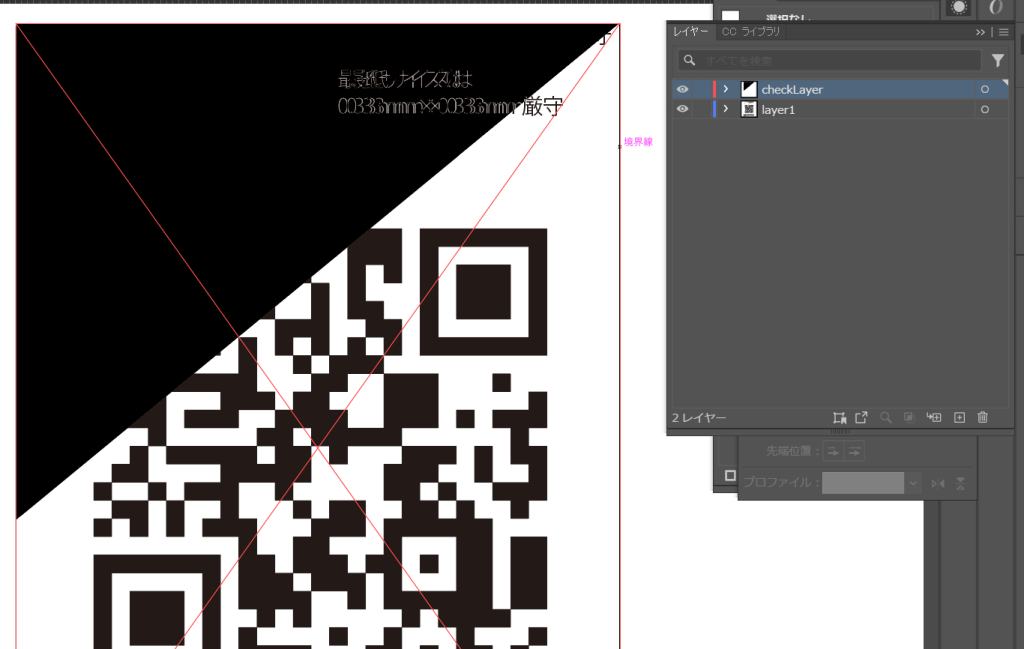The width and height of the screenshot is (1024, 649).
Task: Switch to the CC ライブラリ tab
Action: 750,31
